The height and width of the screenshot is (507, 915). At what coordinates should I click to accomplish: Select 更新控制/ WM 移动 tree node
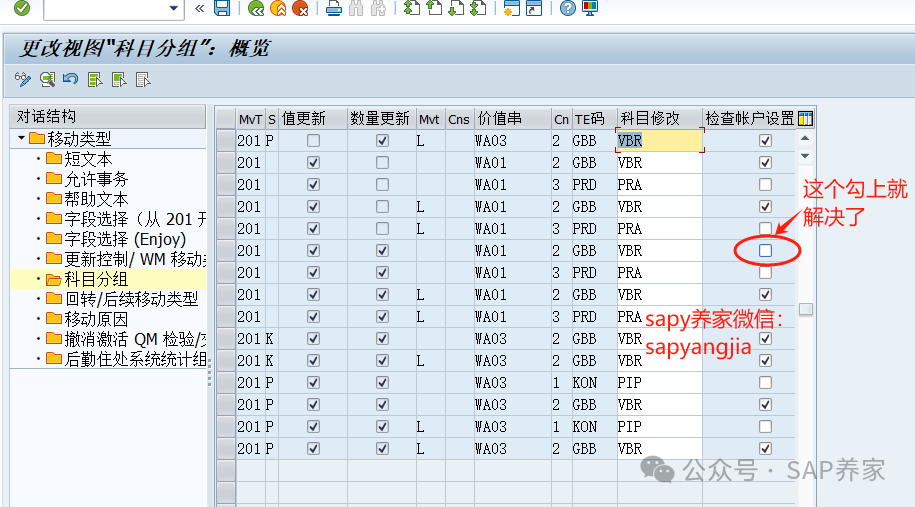click(135, 259)
